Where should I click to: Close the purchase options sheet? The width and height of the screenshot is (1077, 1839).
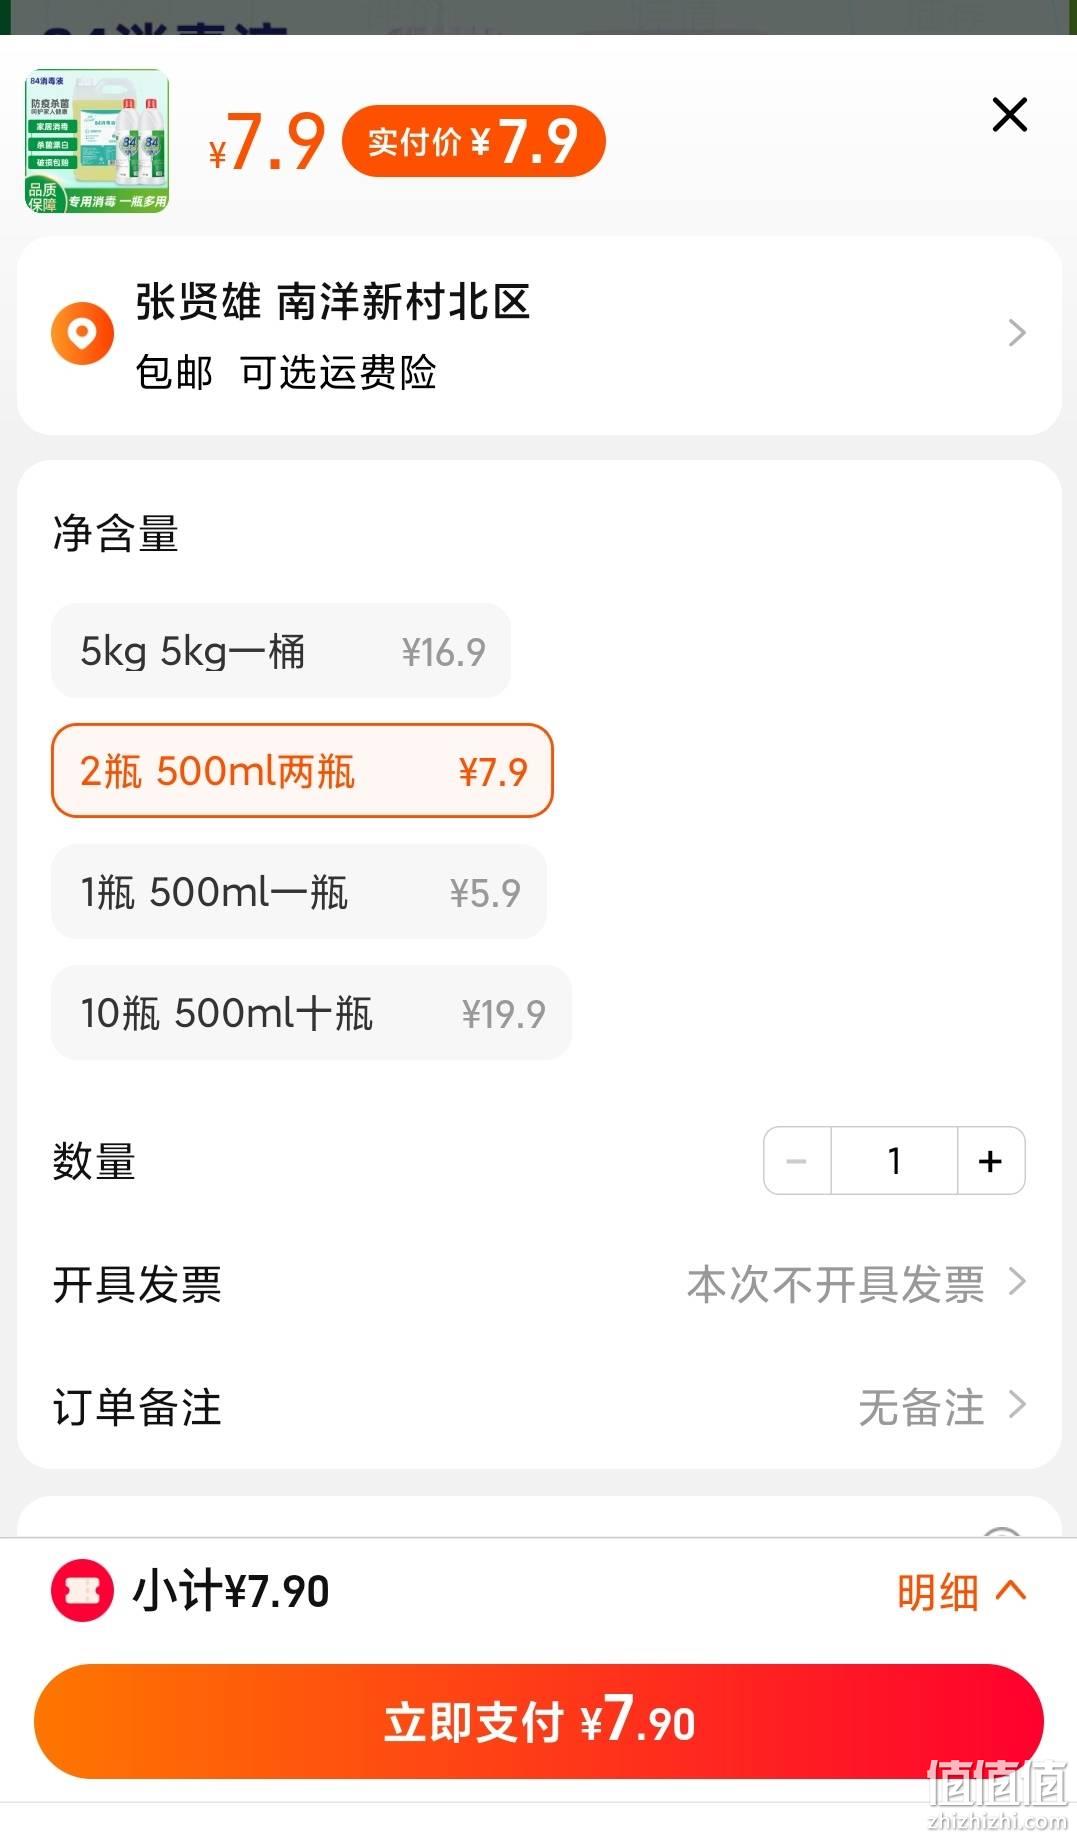[x=1009, y=115]
